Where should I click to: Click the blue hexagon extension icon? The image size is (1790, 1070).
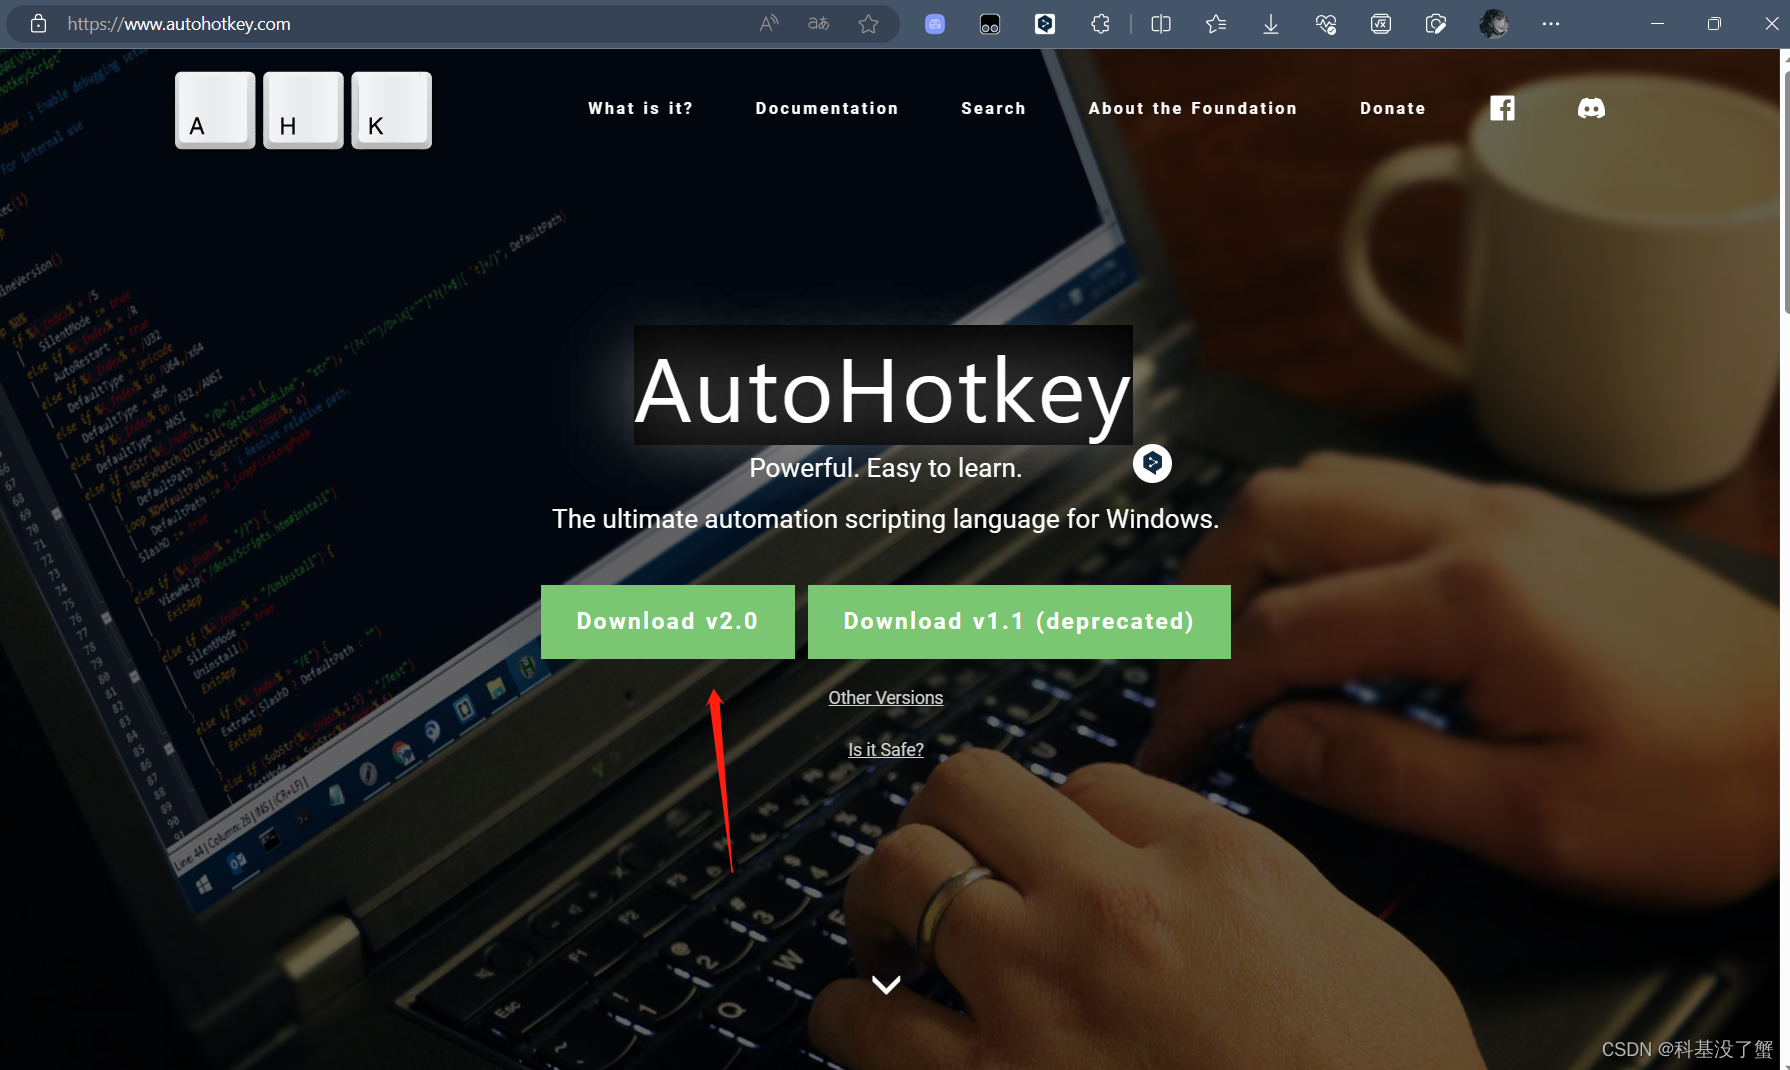(1045, 24)
